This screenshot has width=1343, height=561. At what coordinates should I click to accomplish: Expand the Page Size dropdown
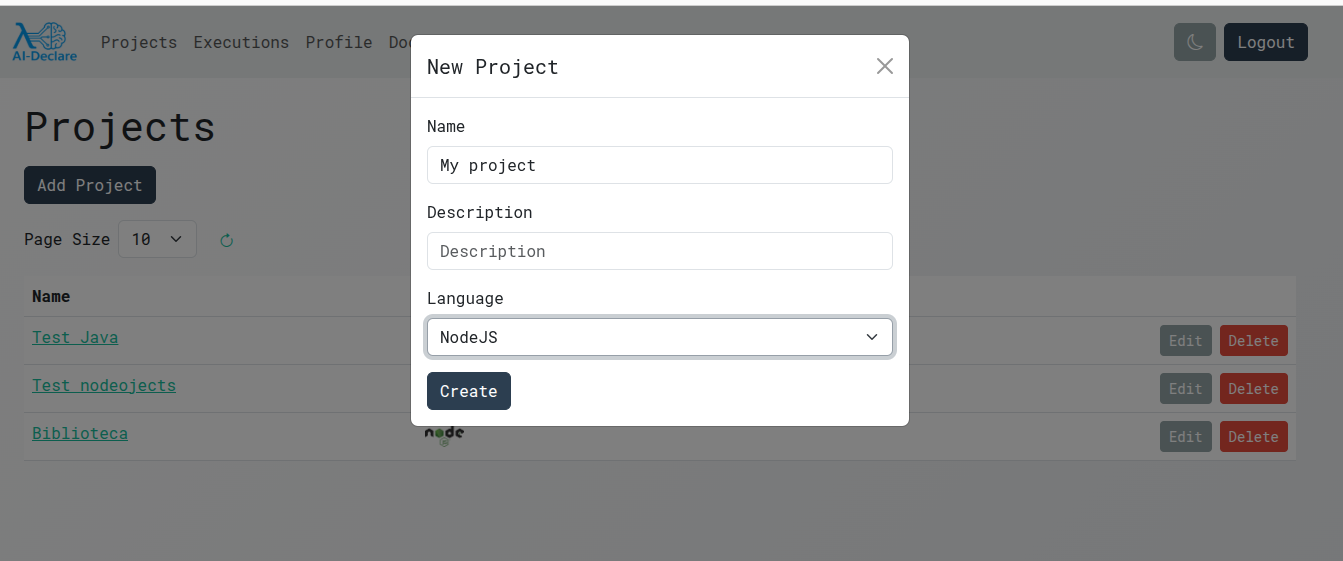[x=157, y=239]
